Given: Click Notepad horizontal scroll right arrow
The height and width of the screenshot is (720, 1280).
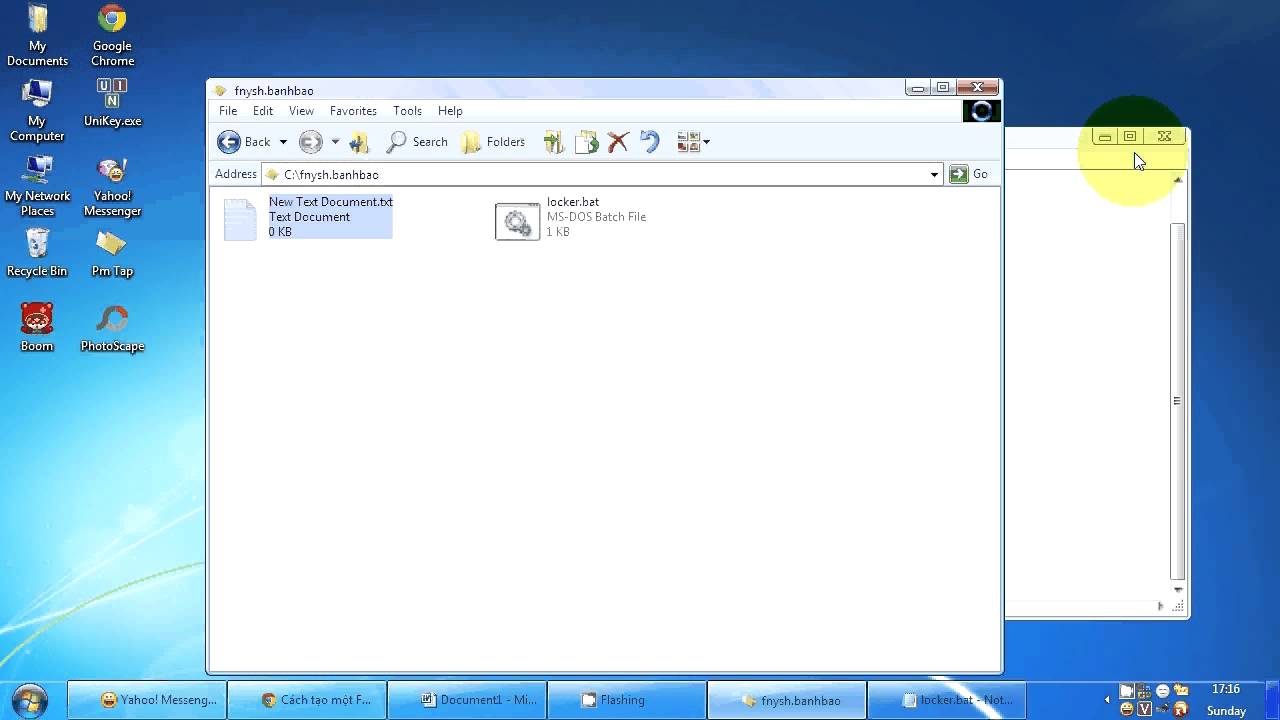Looking at the screenshot, I should [1160, 606].
